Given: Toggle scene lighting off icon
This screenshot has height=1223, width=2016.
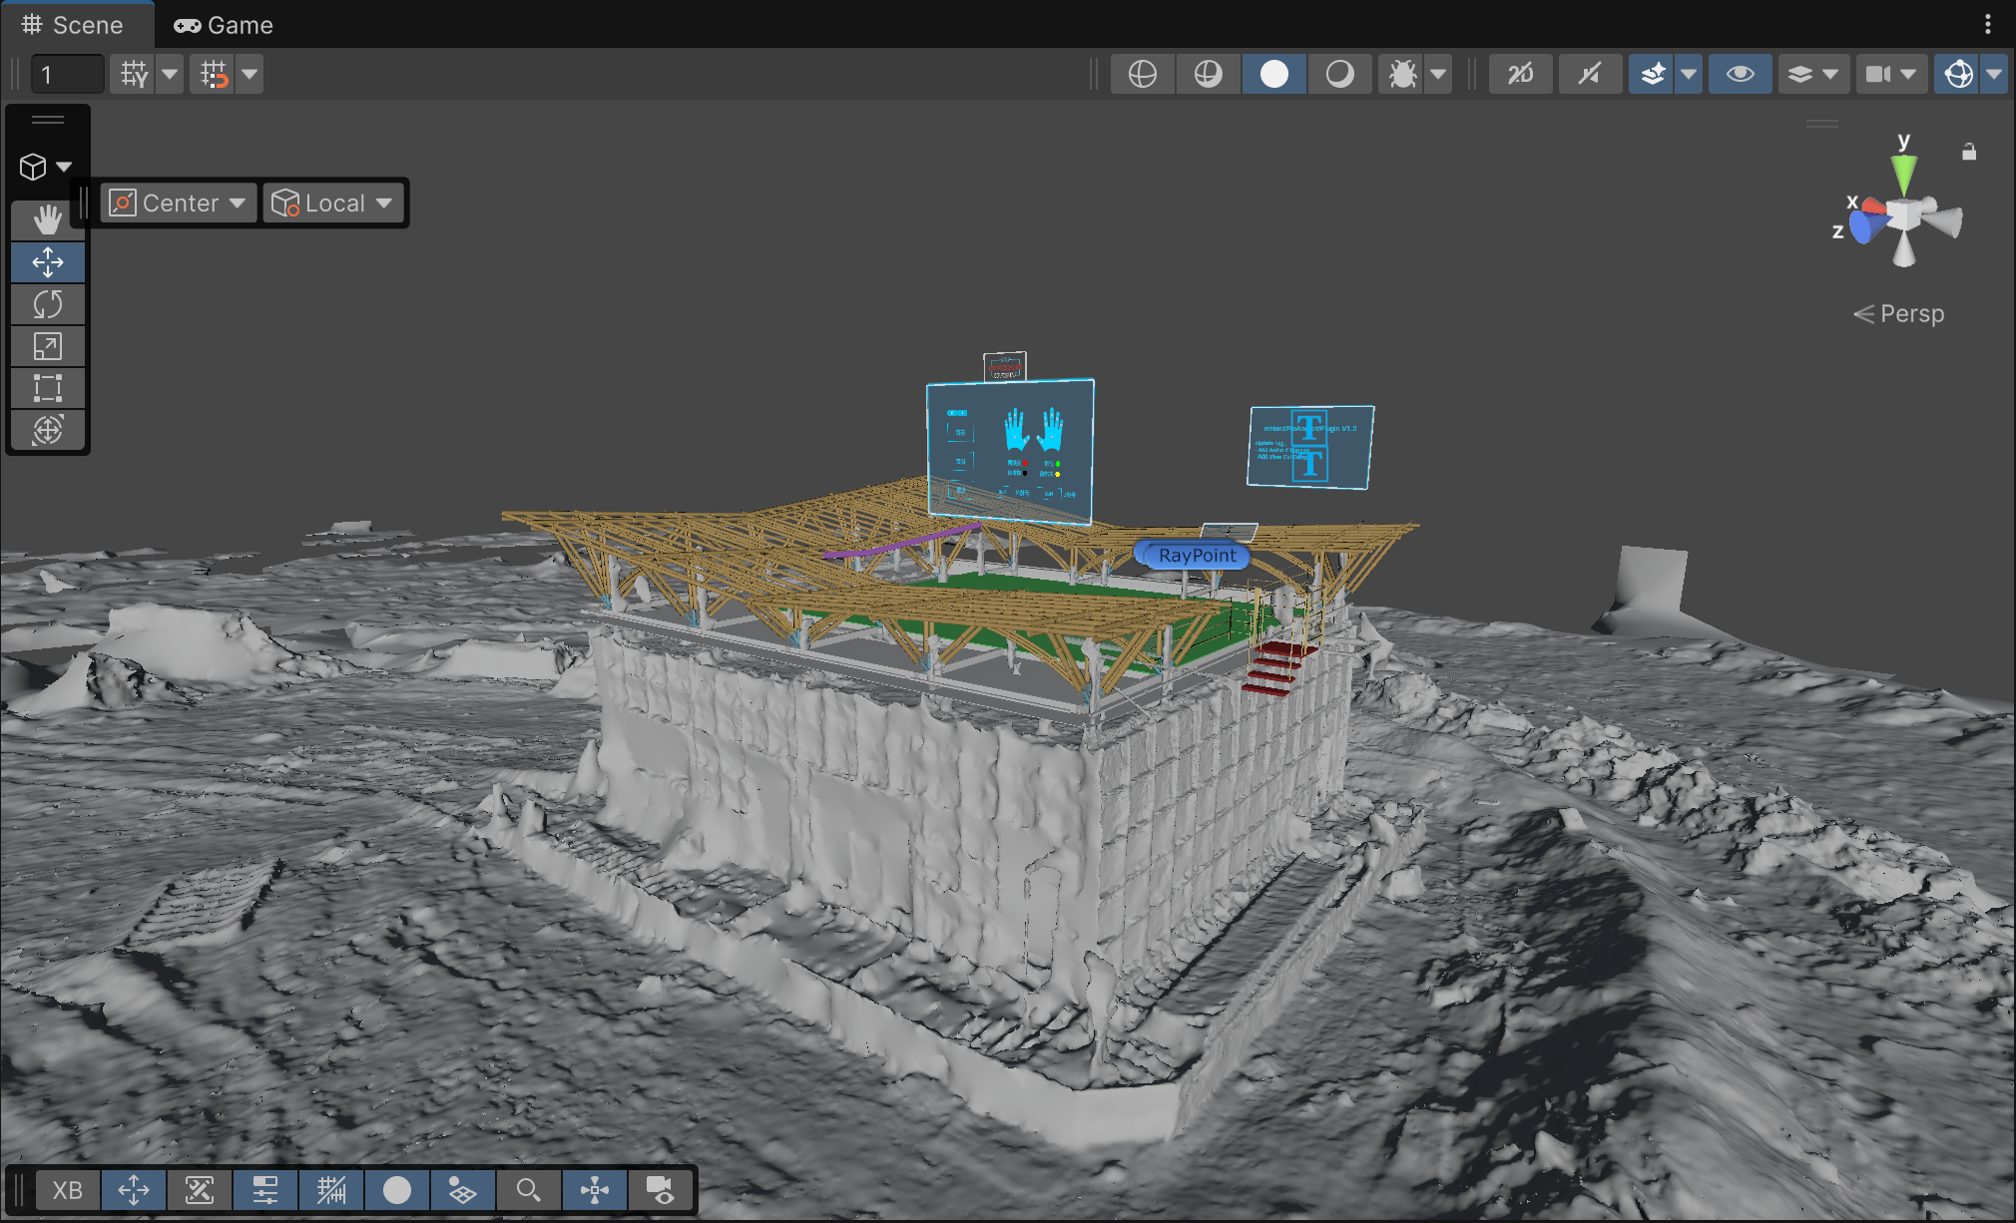Looking at the screenshot, I should click(1590, 74).
